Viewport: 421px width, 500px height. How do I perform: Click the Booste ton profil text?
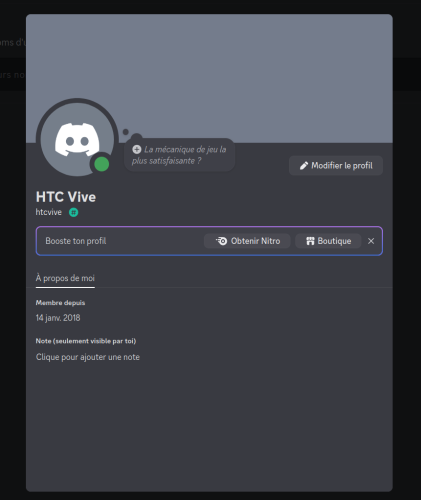point(76,241)
